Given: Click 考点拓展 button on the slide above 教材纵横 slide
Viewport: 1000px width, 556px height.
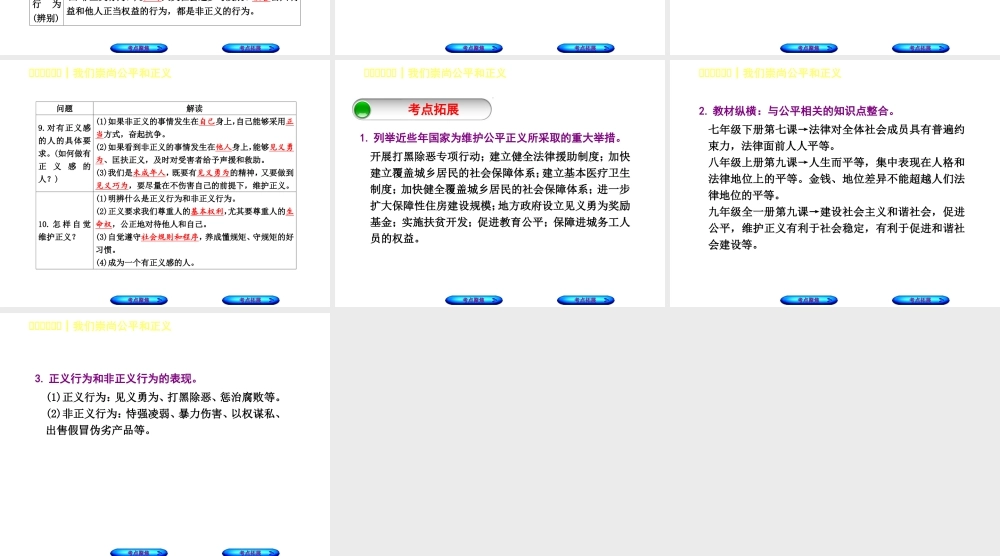Looking at the screenshot, I should click(920, 48).
